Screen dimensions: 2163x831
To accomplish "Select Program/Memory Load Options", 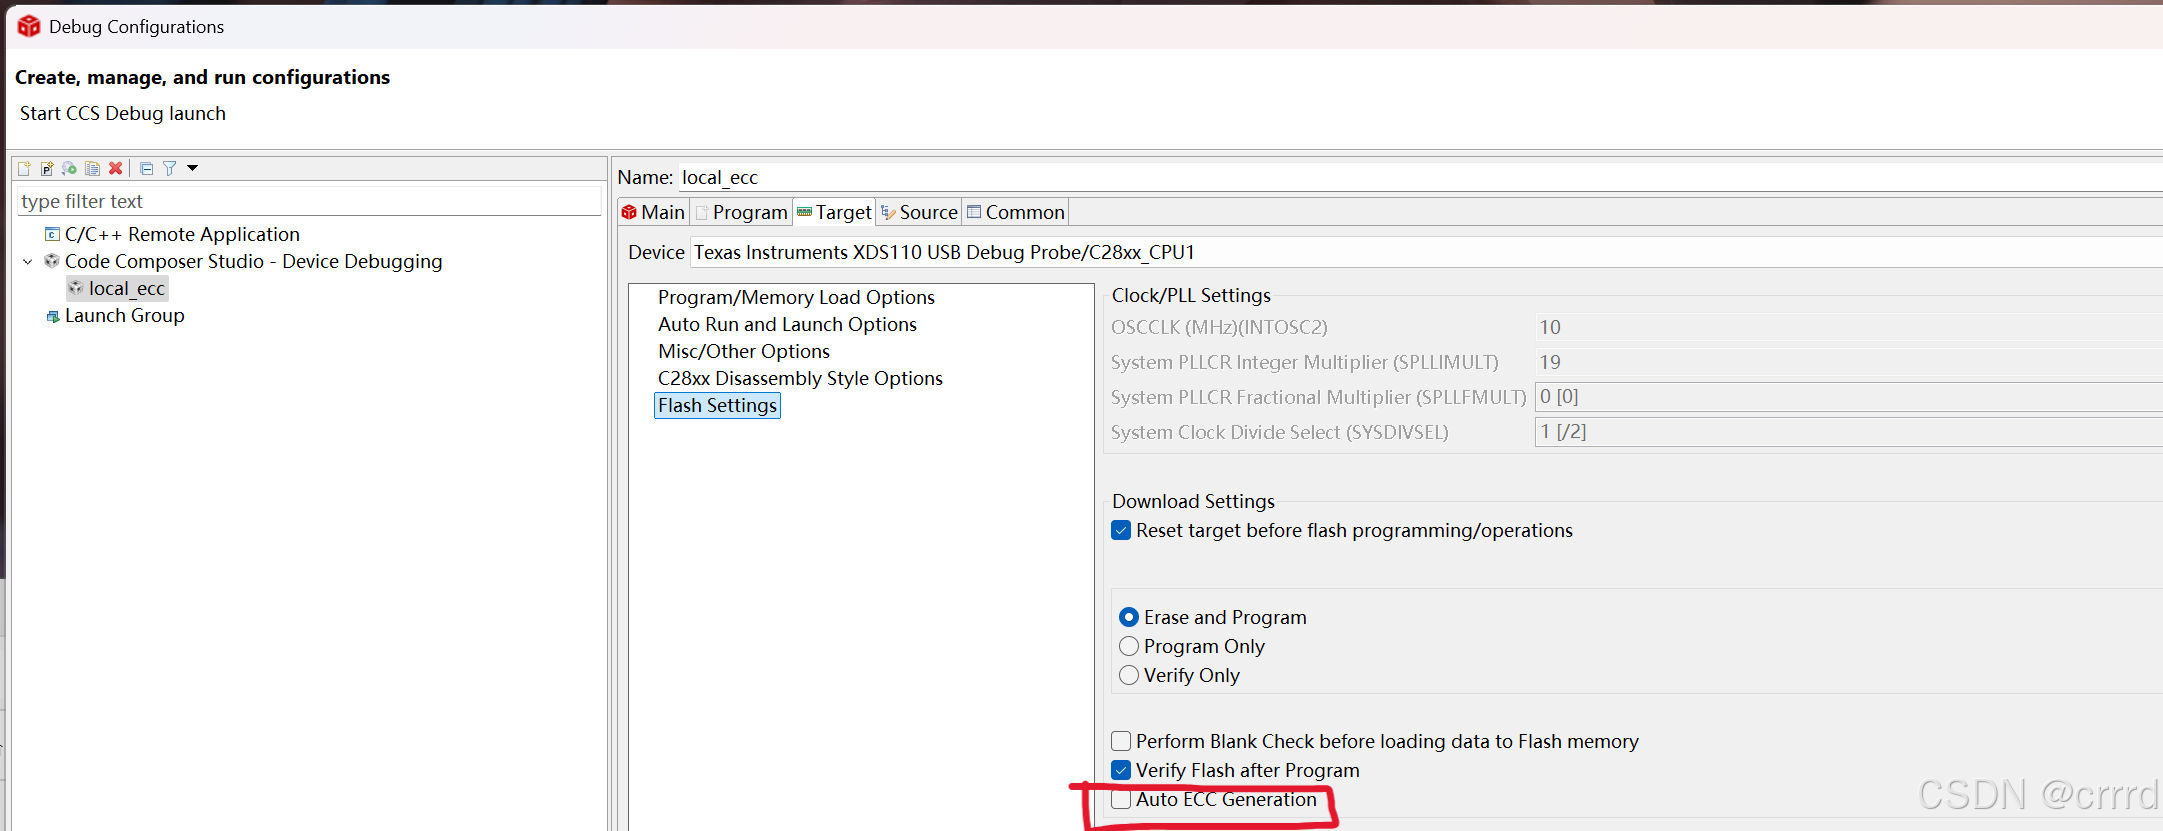I will (x=796, y=297).
